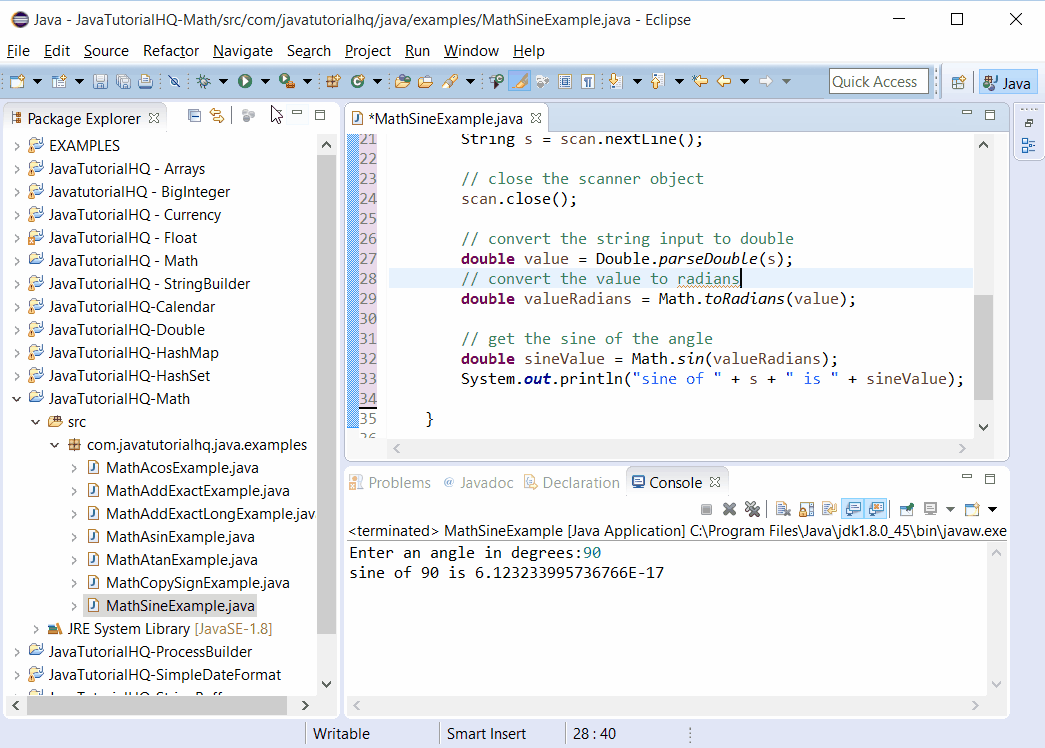Image resolution: width=1045 pixels, height=748 pixels.
Task: Terminate the running console process
Action: click(x=706, y=509)
